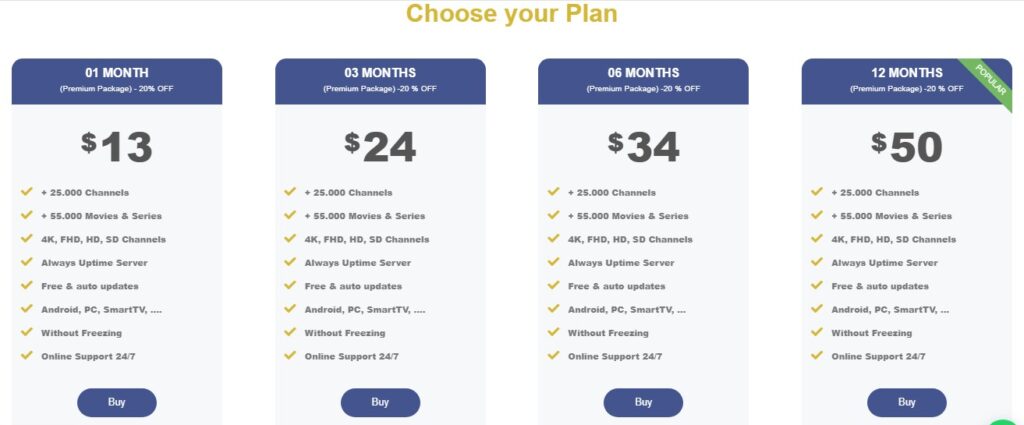The image size is (1024, 425).
Task: Select the 06 MONTHS plan header
Action: pos(643,81)
